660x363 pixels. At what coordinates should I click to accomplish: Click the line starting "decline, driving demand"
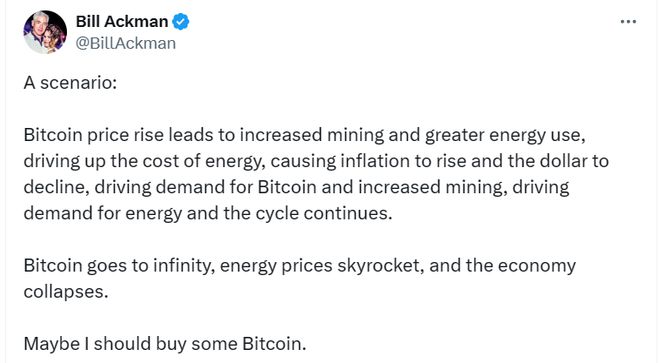point(296,187)
